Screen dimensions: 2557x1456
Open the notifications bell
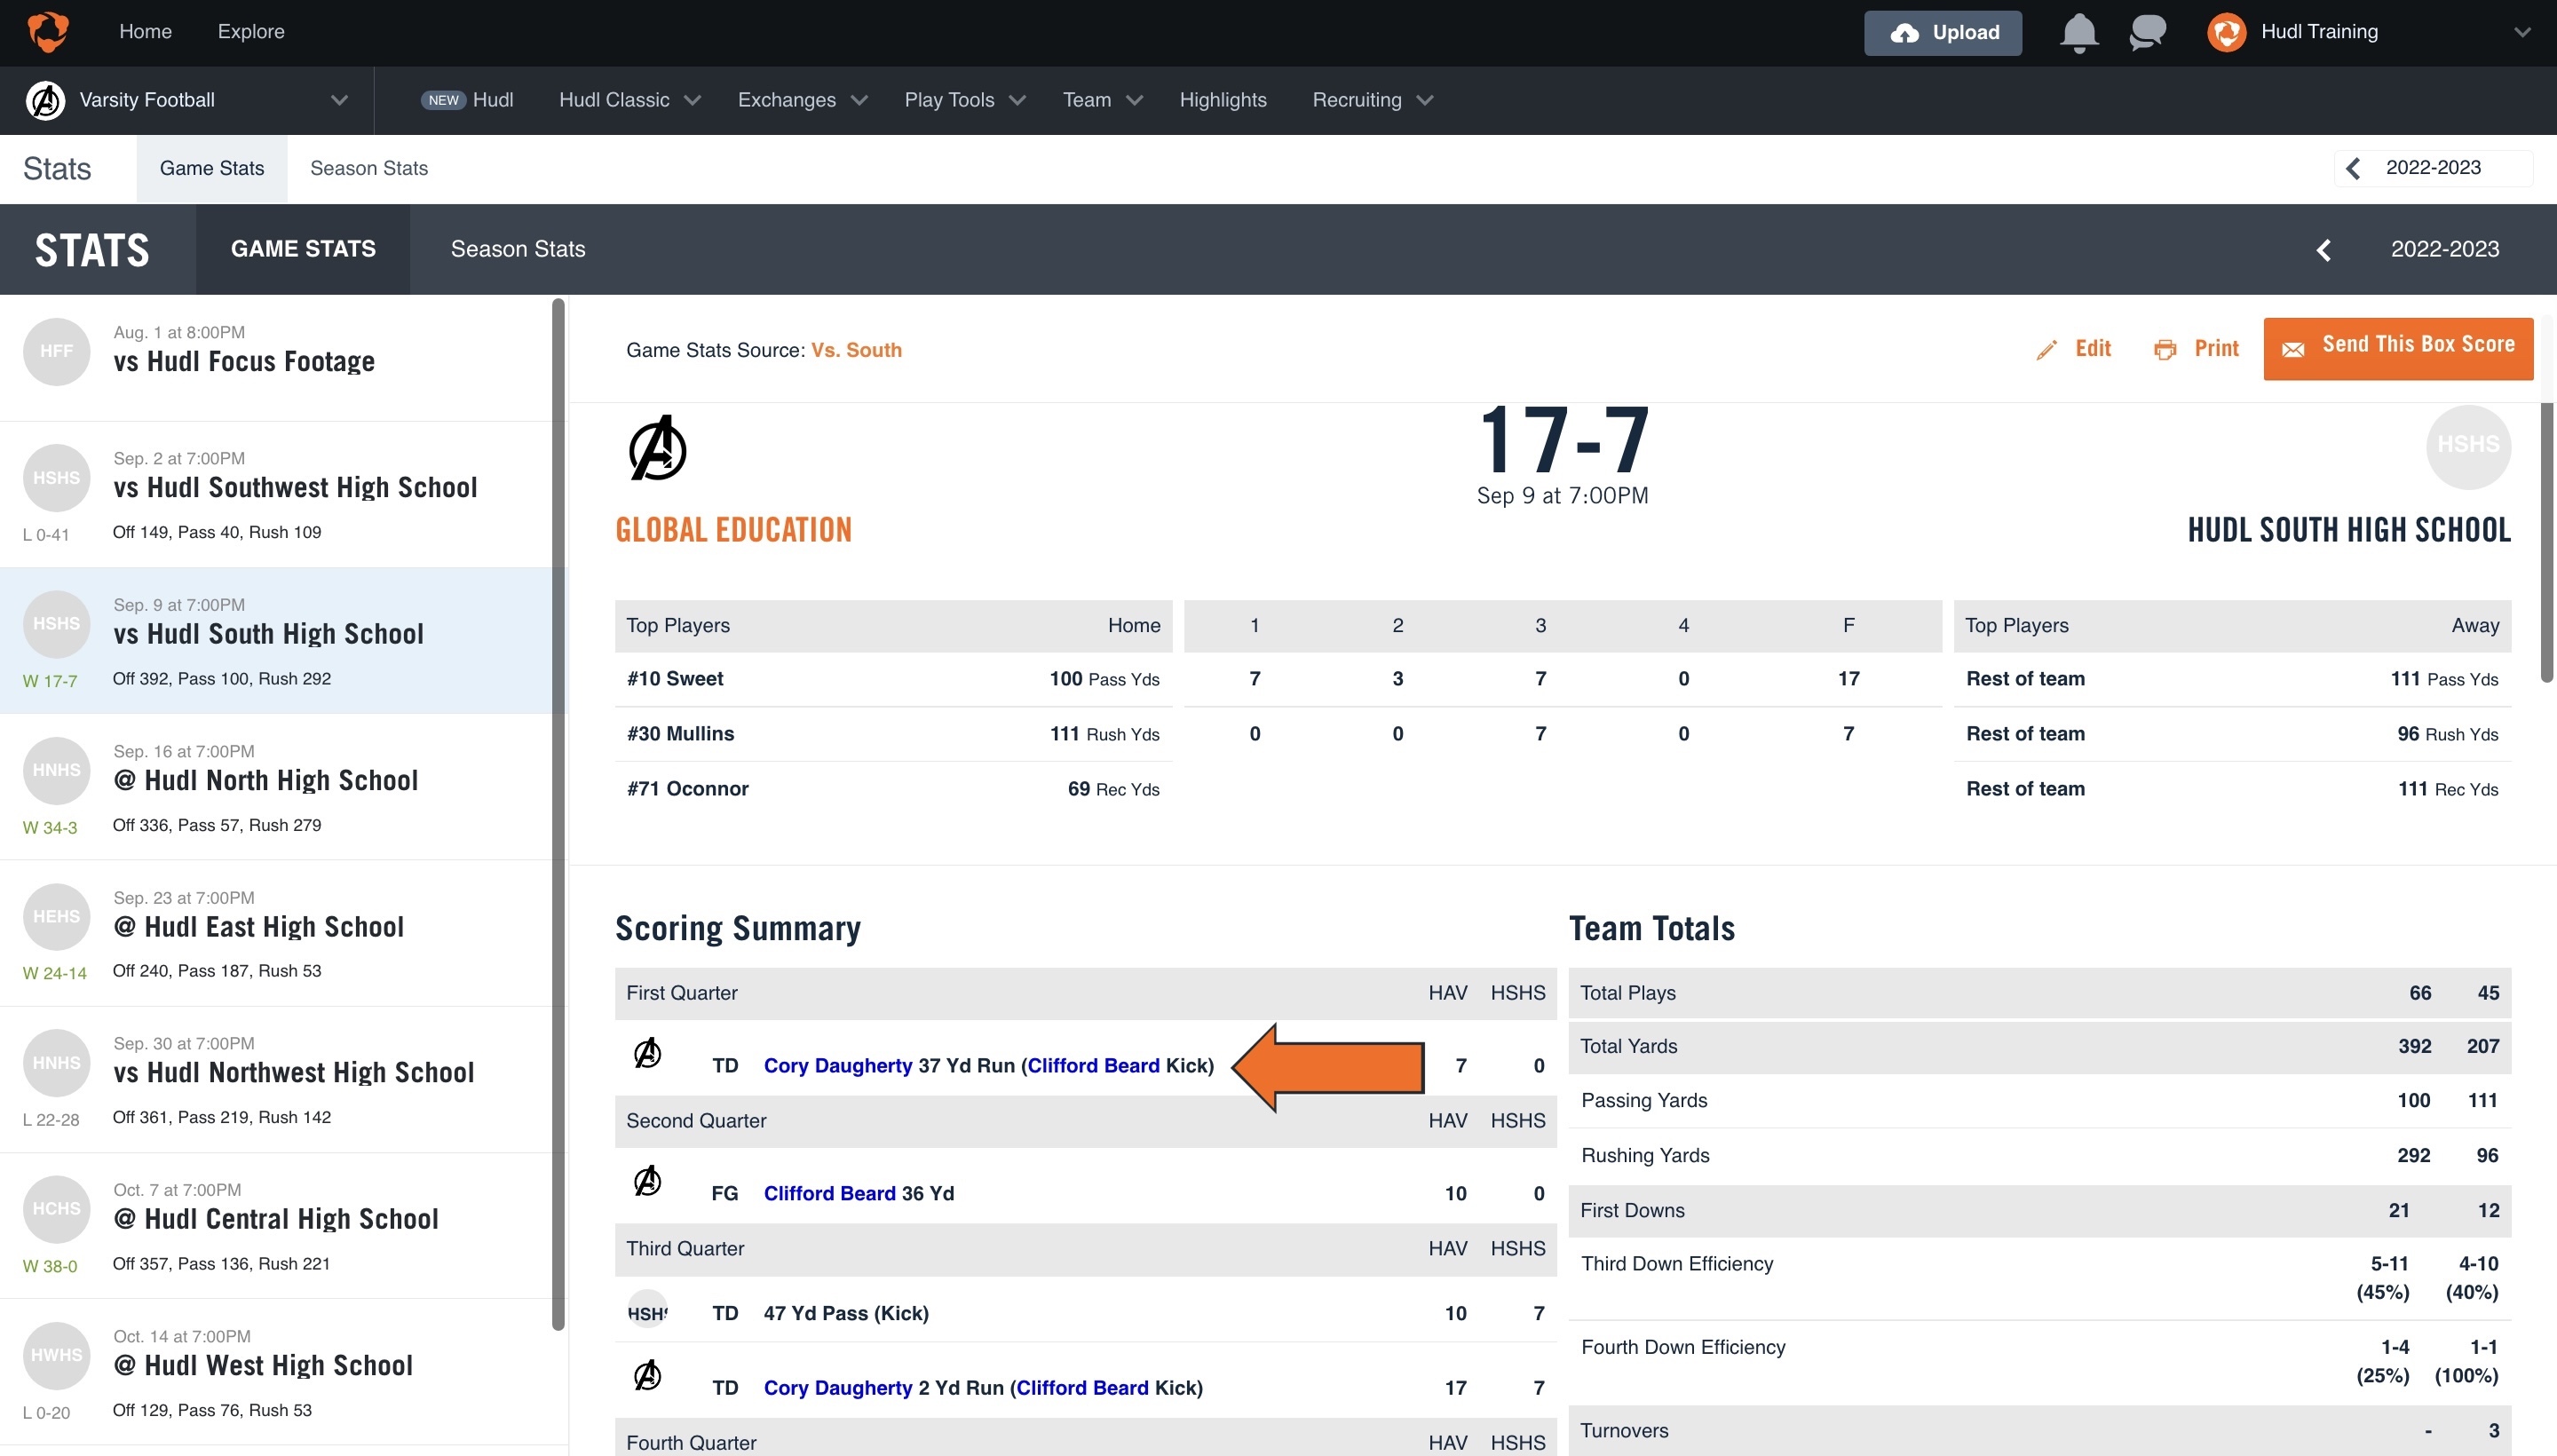[2078, 32]
